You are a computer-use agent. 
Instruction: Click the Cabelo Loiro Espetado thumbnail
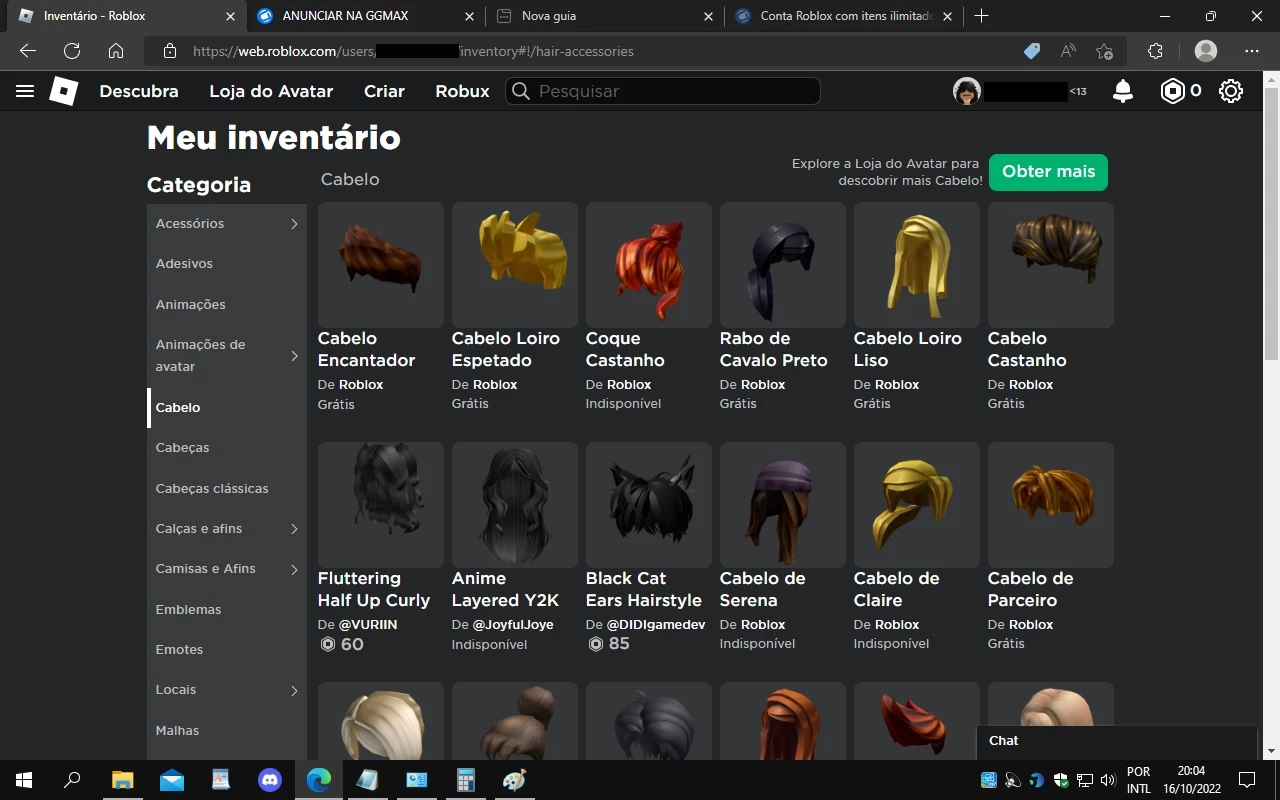tap(515, 265)
